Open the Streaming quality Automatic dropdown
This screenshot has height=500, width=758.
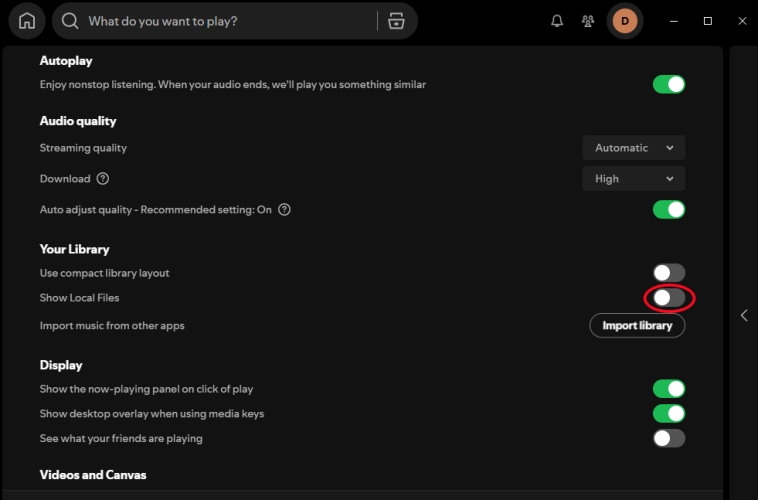[x=633, y=147]
